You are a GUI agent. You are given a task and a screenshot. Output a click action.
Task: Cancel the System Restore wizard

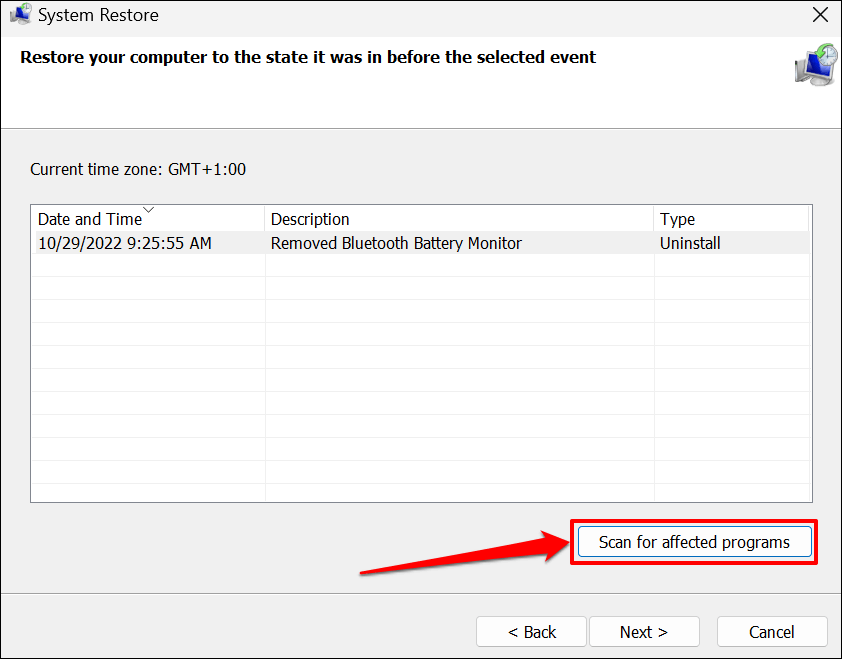pos(771,632)
